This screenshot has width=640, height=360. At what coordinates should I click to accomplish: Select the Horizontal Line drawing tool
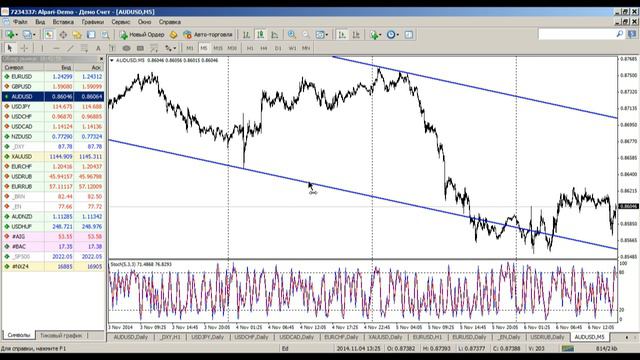click(x=56, y=48)
